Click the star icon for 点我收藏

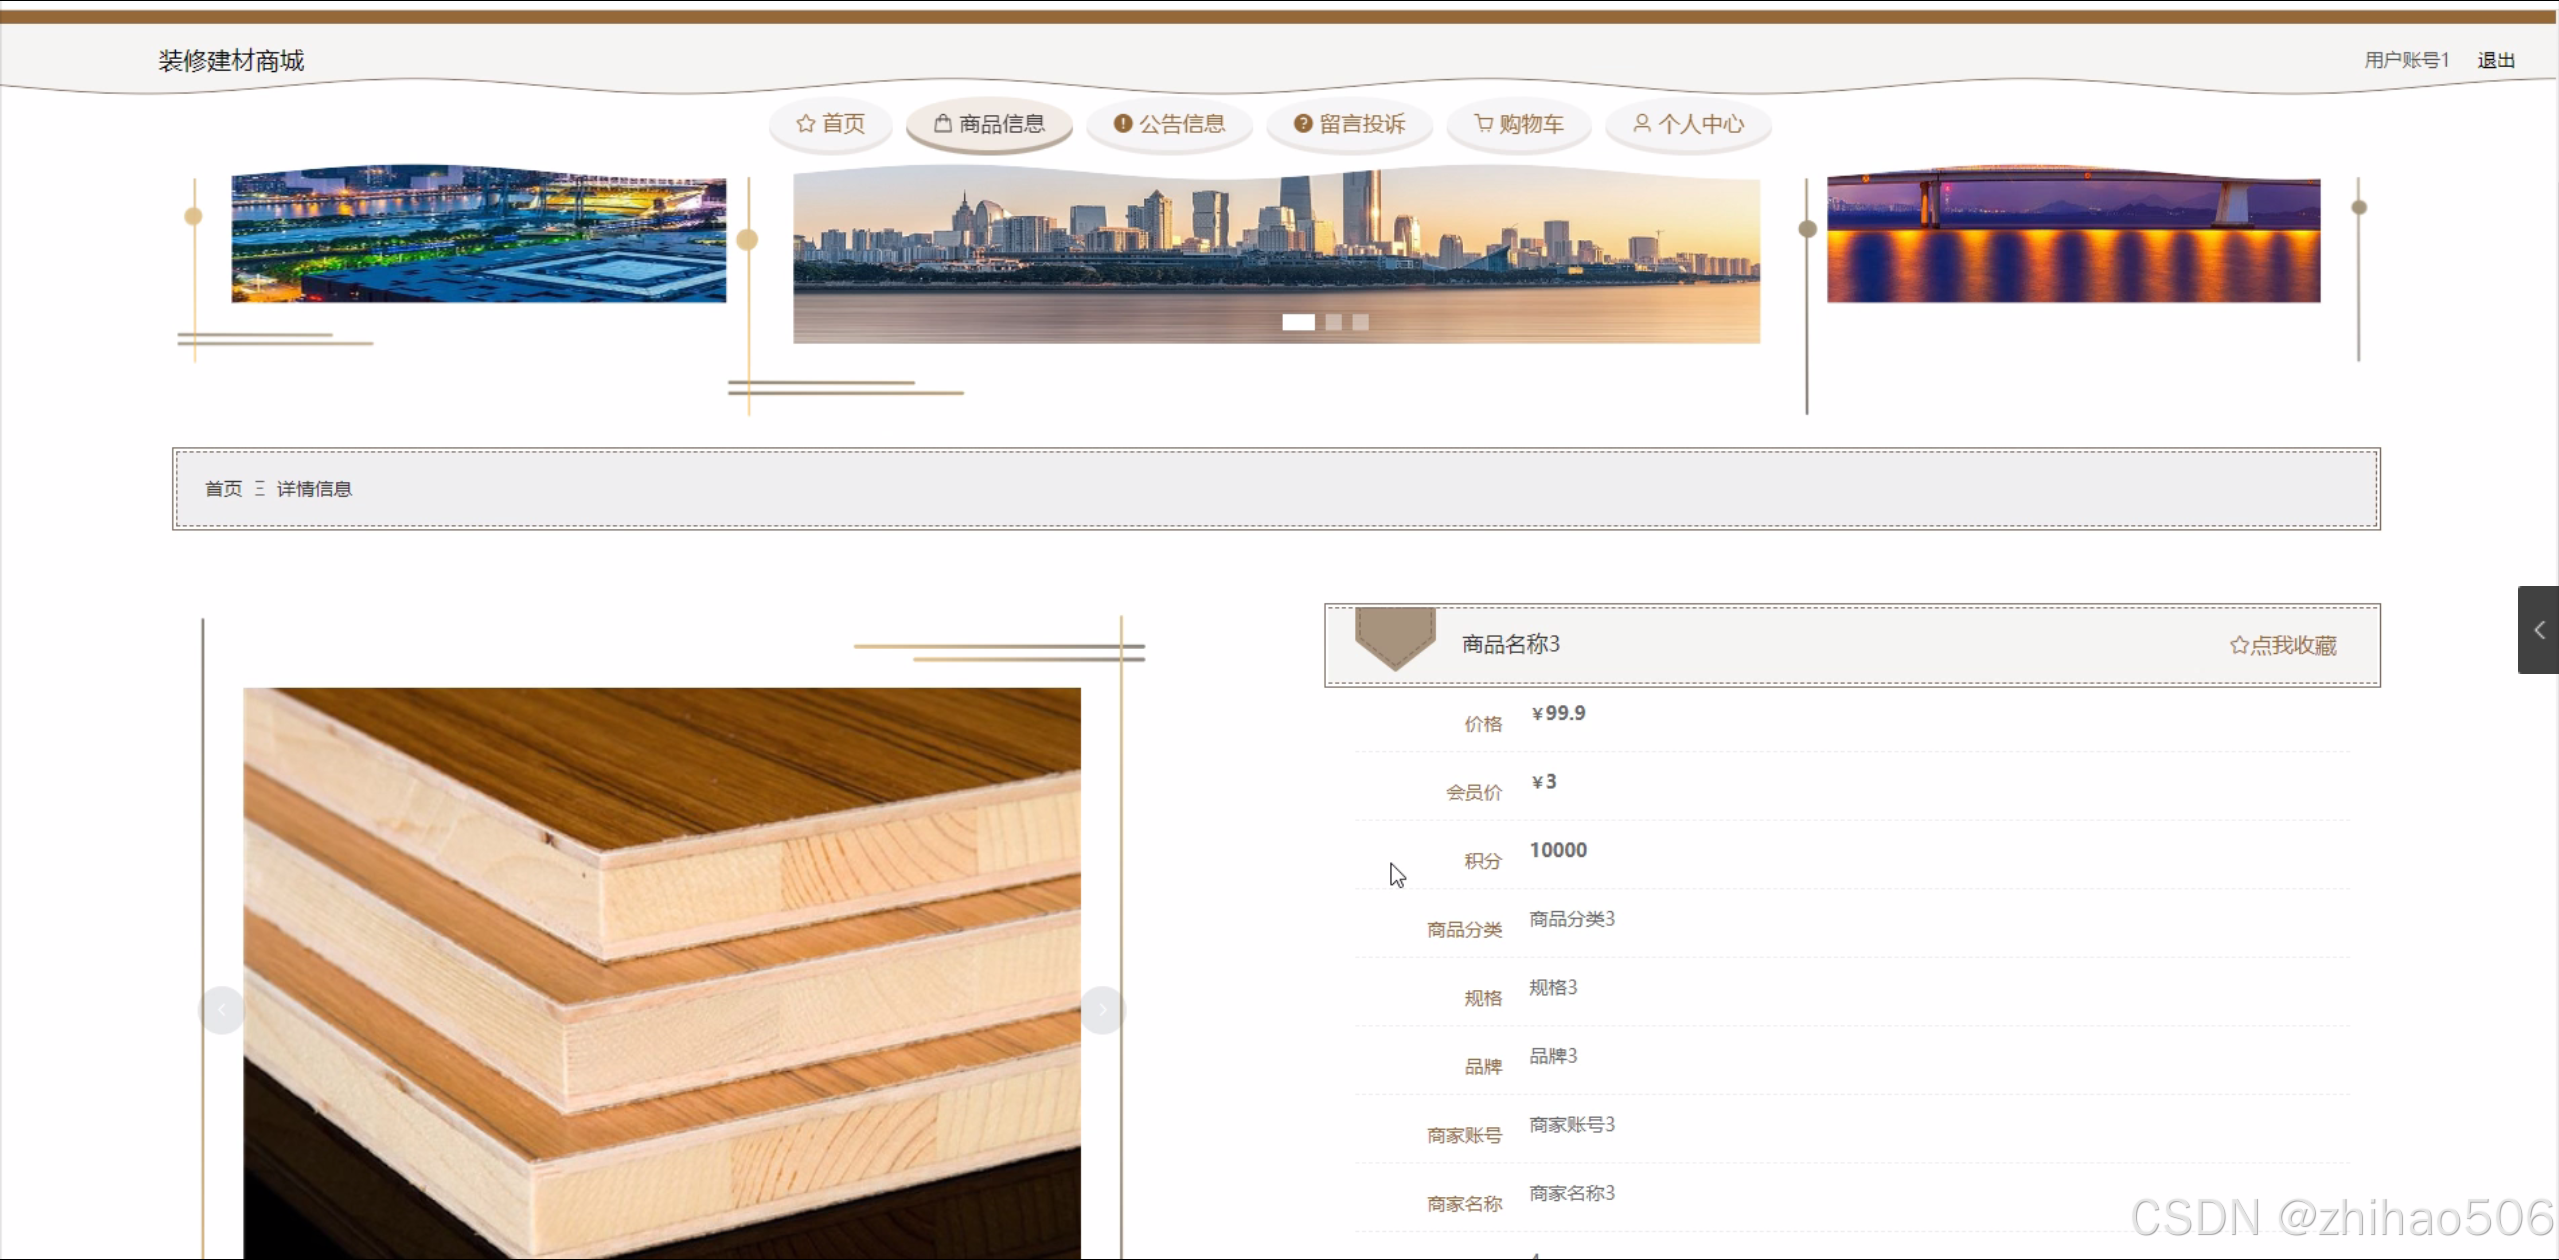coord(2238,646)
